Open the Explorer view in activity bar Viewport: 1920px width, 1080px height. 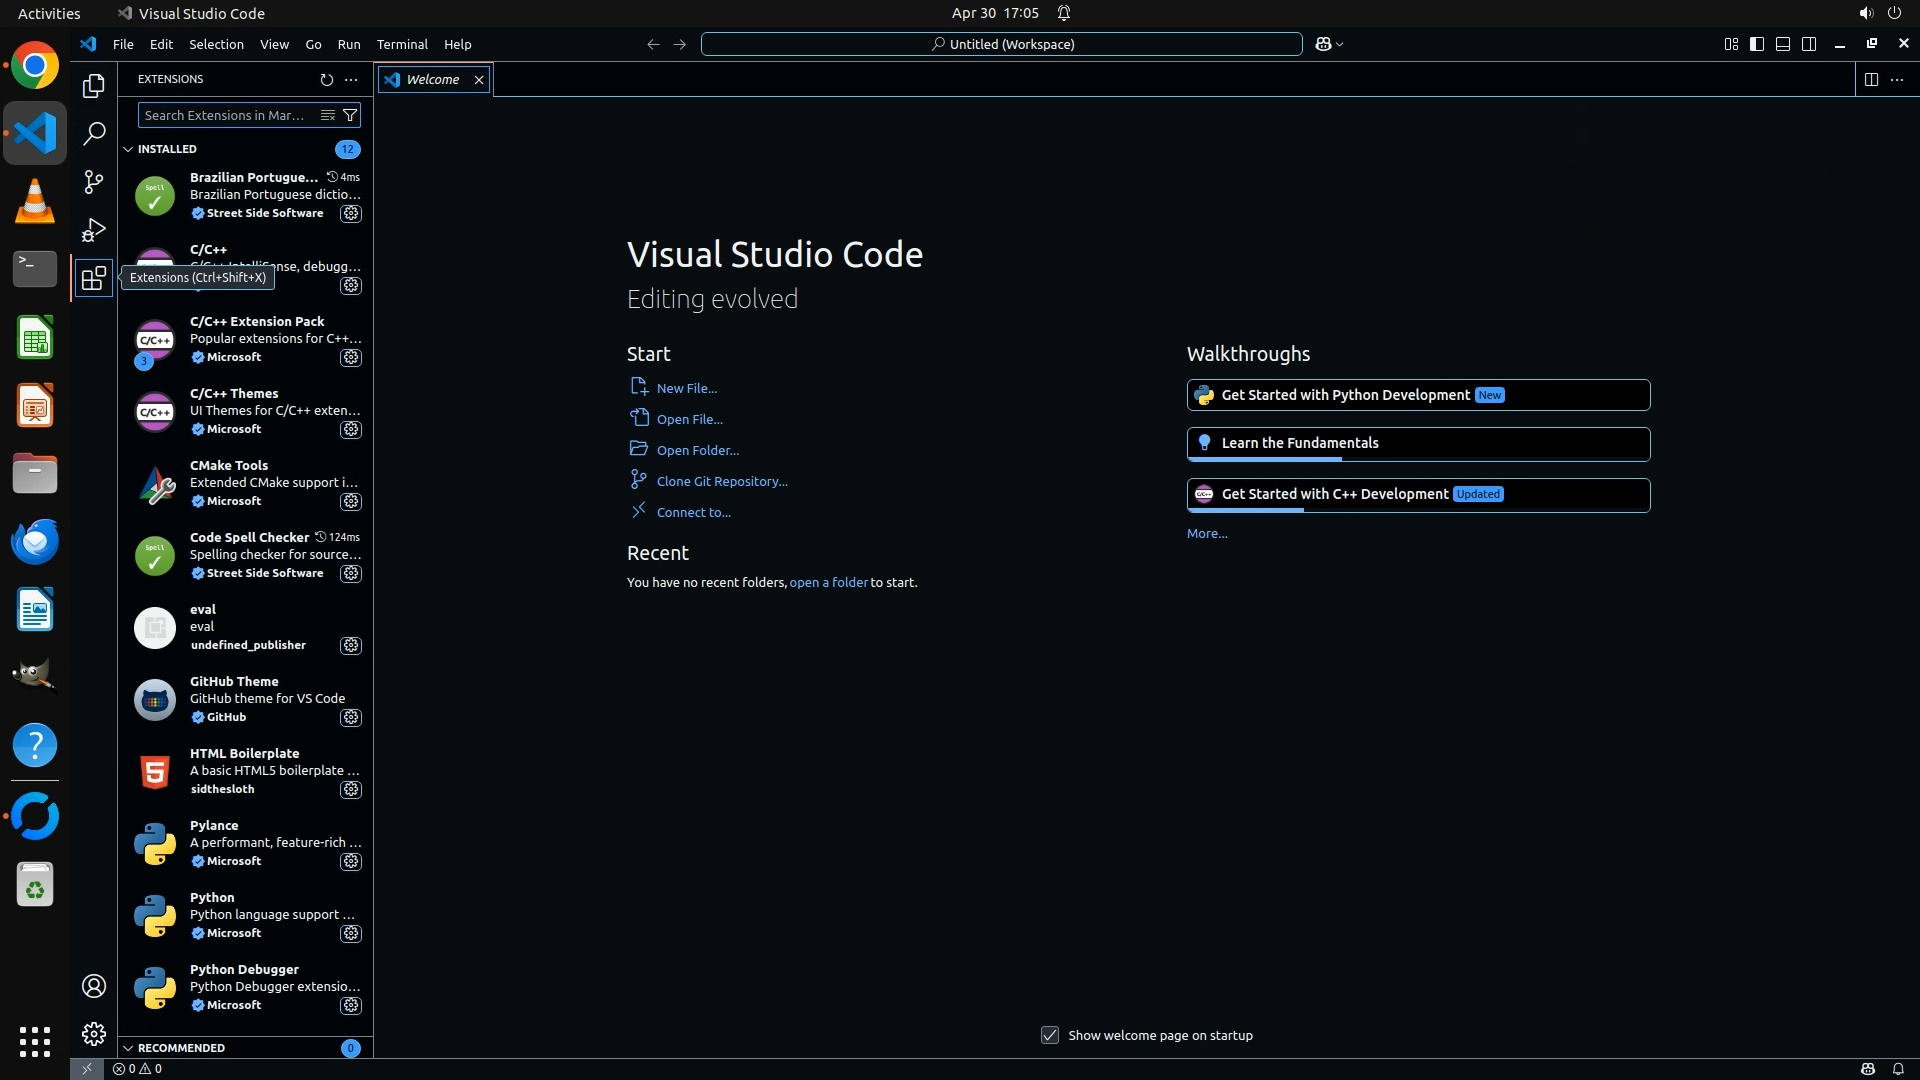(x=93, y=86)
